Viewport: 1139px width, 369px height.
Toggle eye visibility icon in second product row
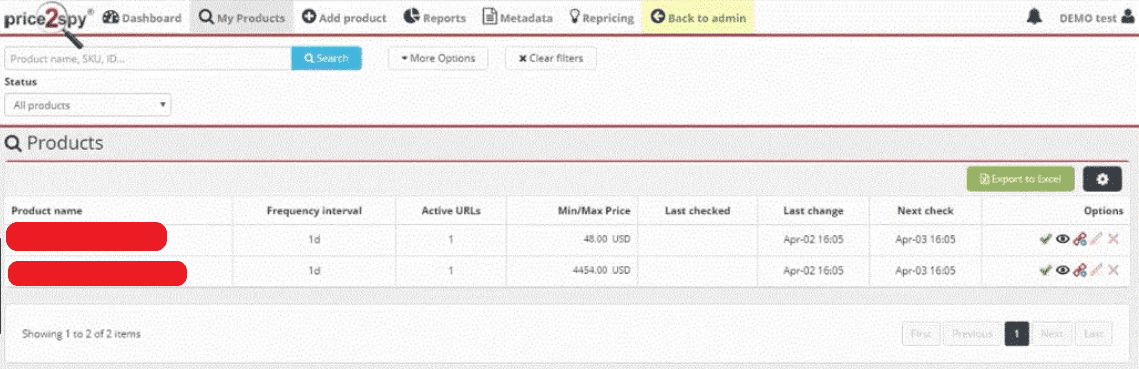point(1062,270)
